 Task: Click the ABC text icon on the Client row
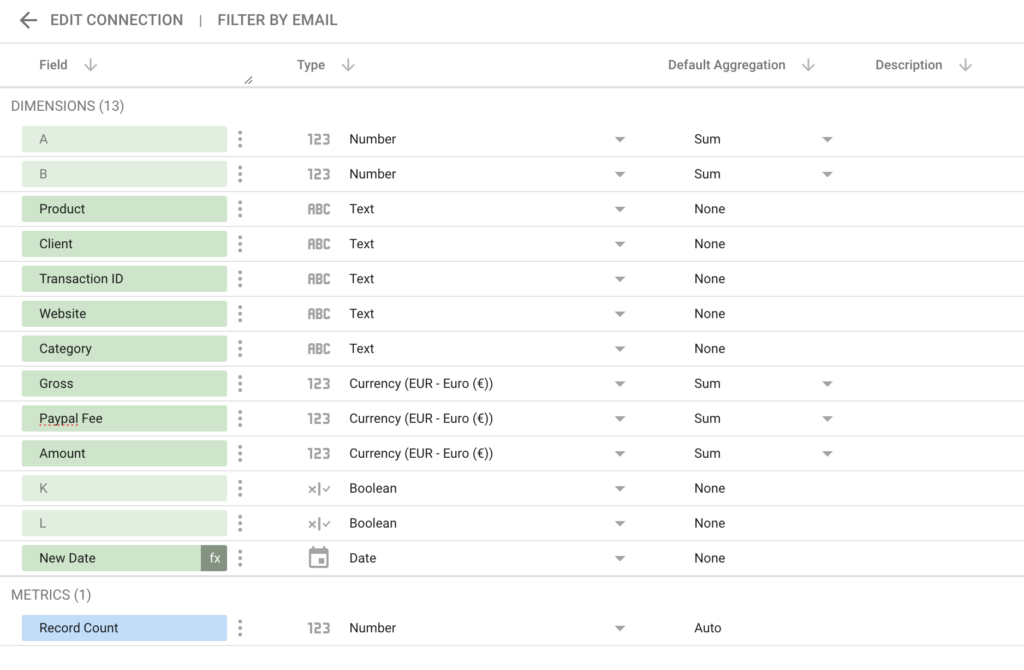pos(318,243)
